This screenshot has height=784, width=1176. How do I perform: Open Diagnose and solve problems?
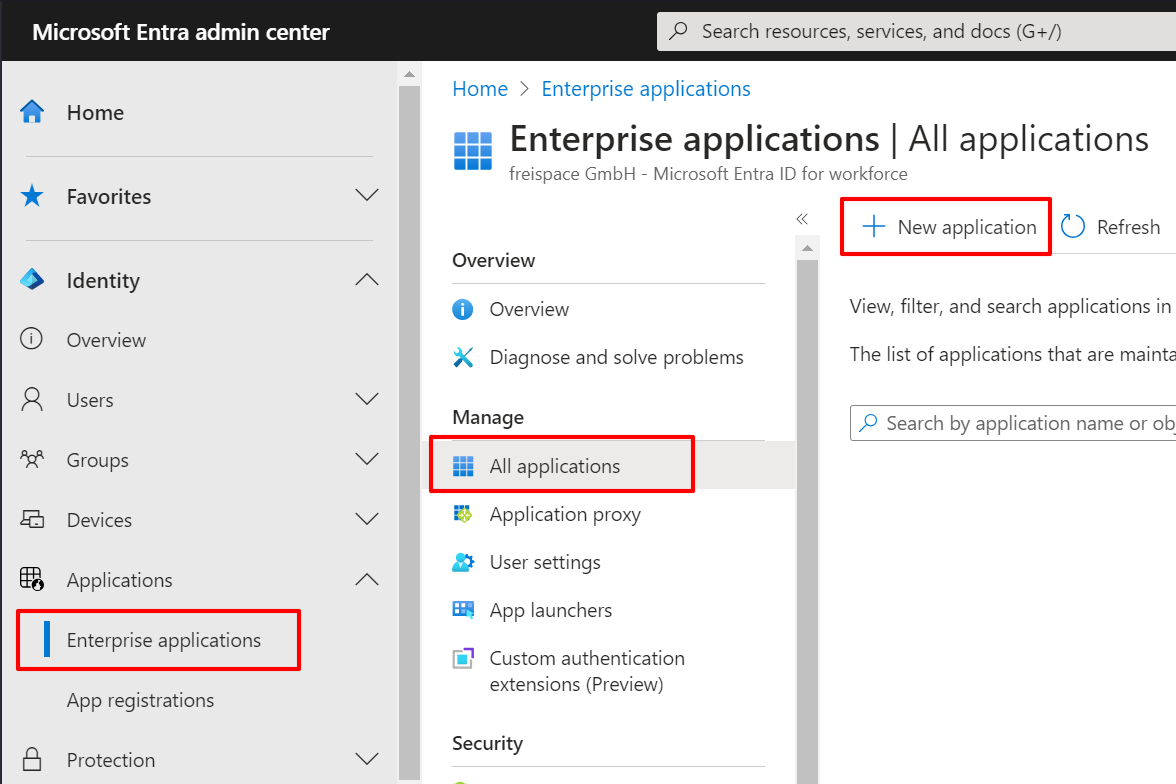(615, 357)
